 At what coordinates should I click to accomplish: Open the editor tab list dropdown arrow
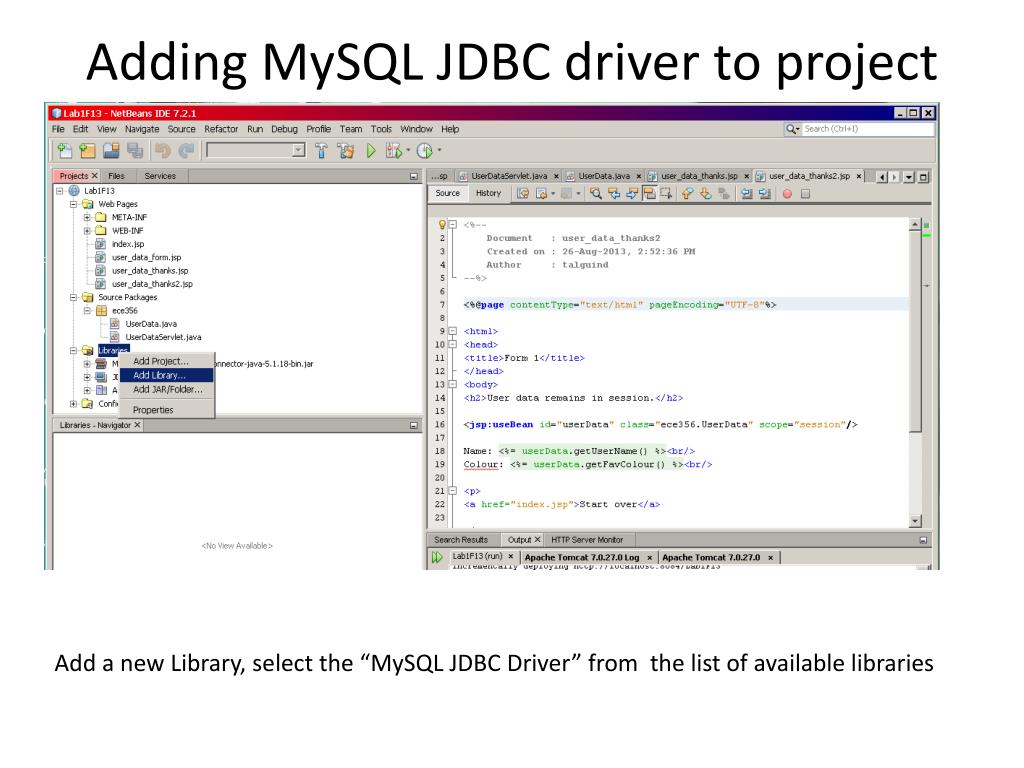(x=908, y=177)
